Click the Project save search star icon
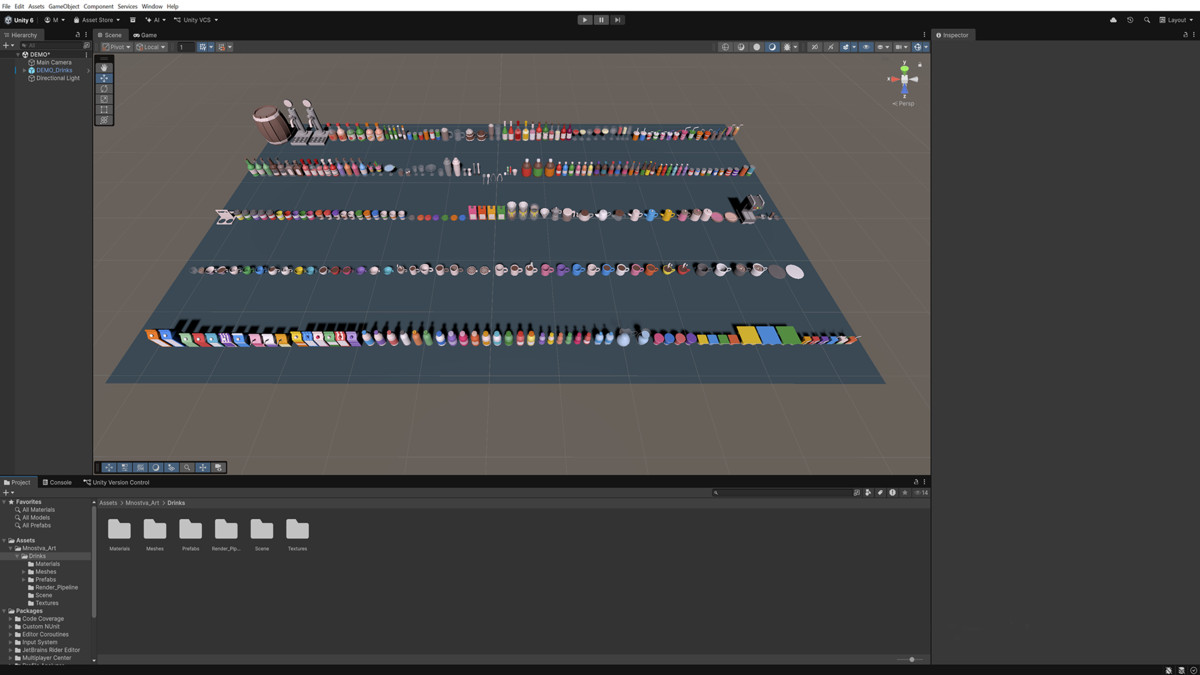1200x675 pixels. (x=905, y=492)
